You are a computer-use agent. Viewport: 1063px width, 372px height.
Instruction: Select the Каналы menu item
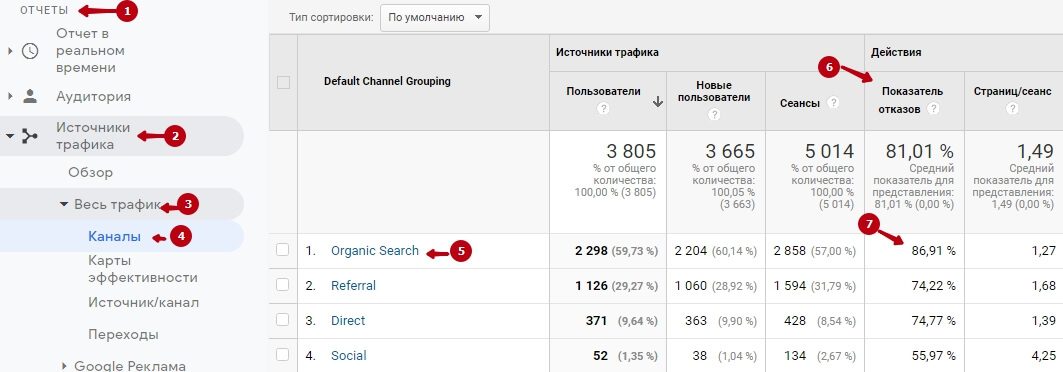tap(115, 236)
